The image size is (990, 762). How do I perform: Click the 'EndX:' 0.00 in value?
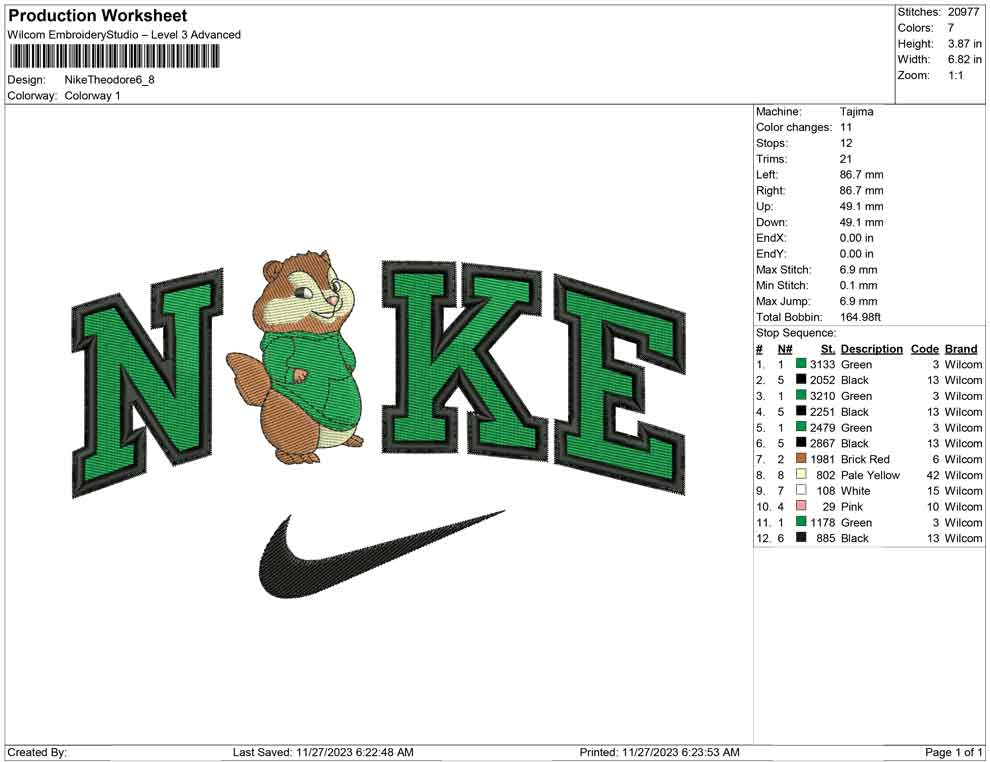click(x=857, y=237)
